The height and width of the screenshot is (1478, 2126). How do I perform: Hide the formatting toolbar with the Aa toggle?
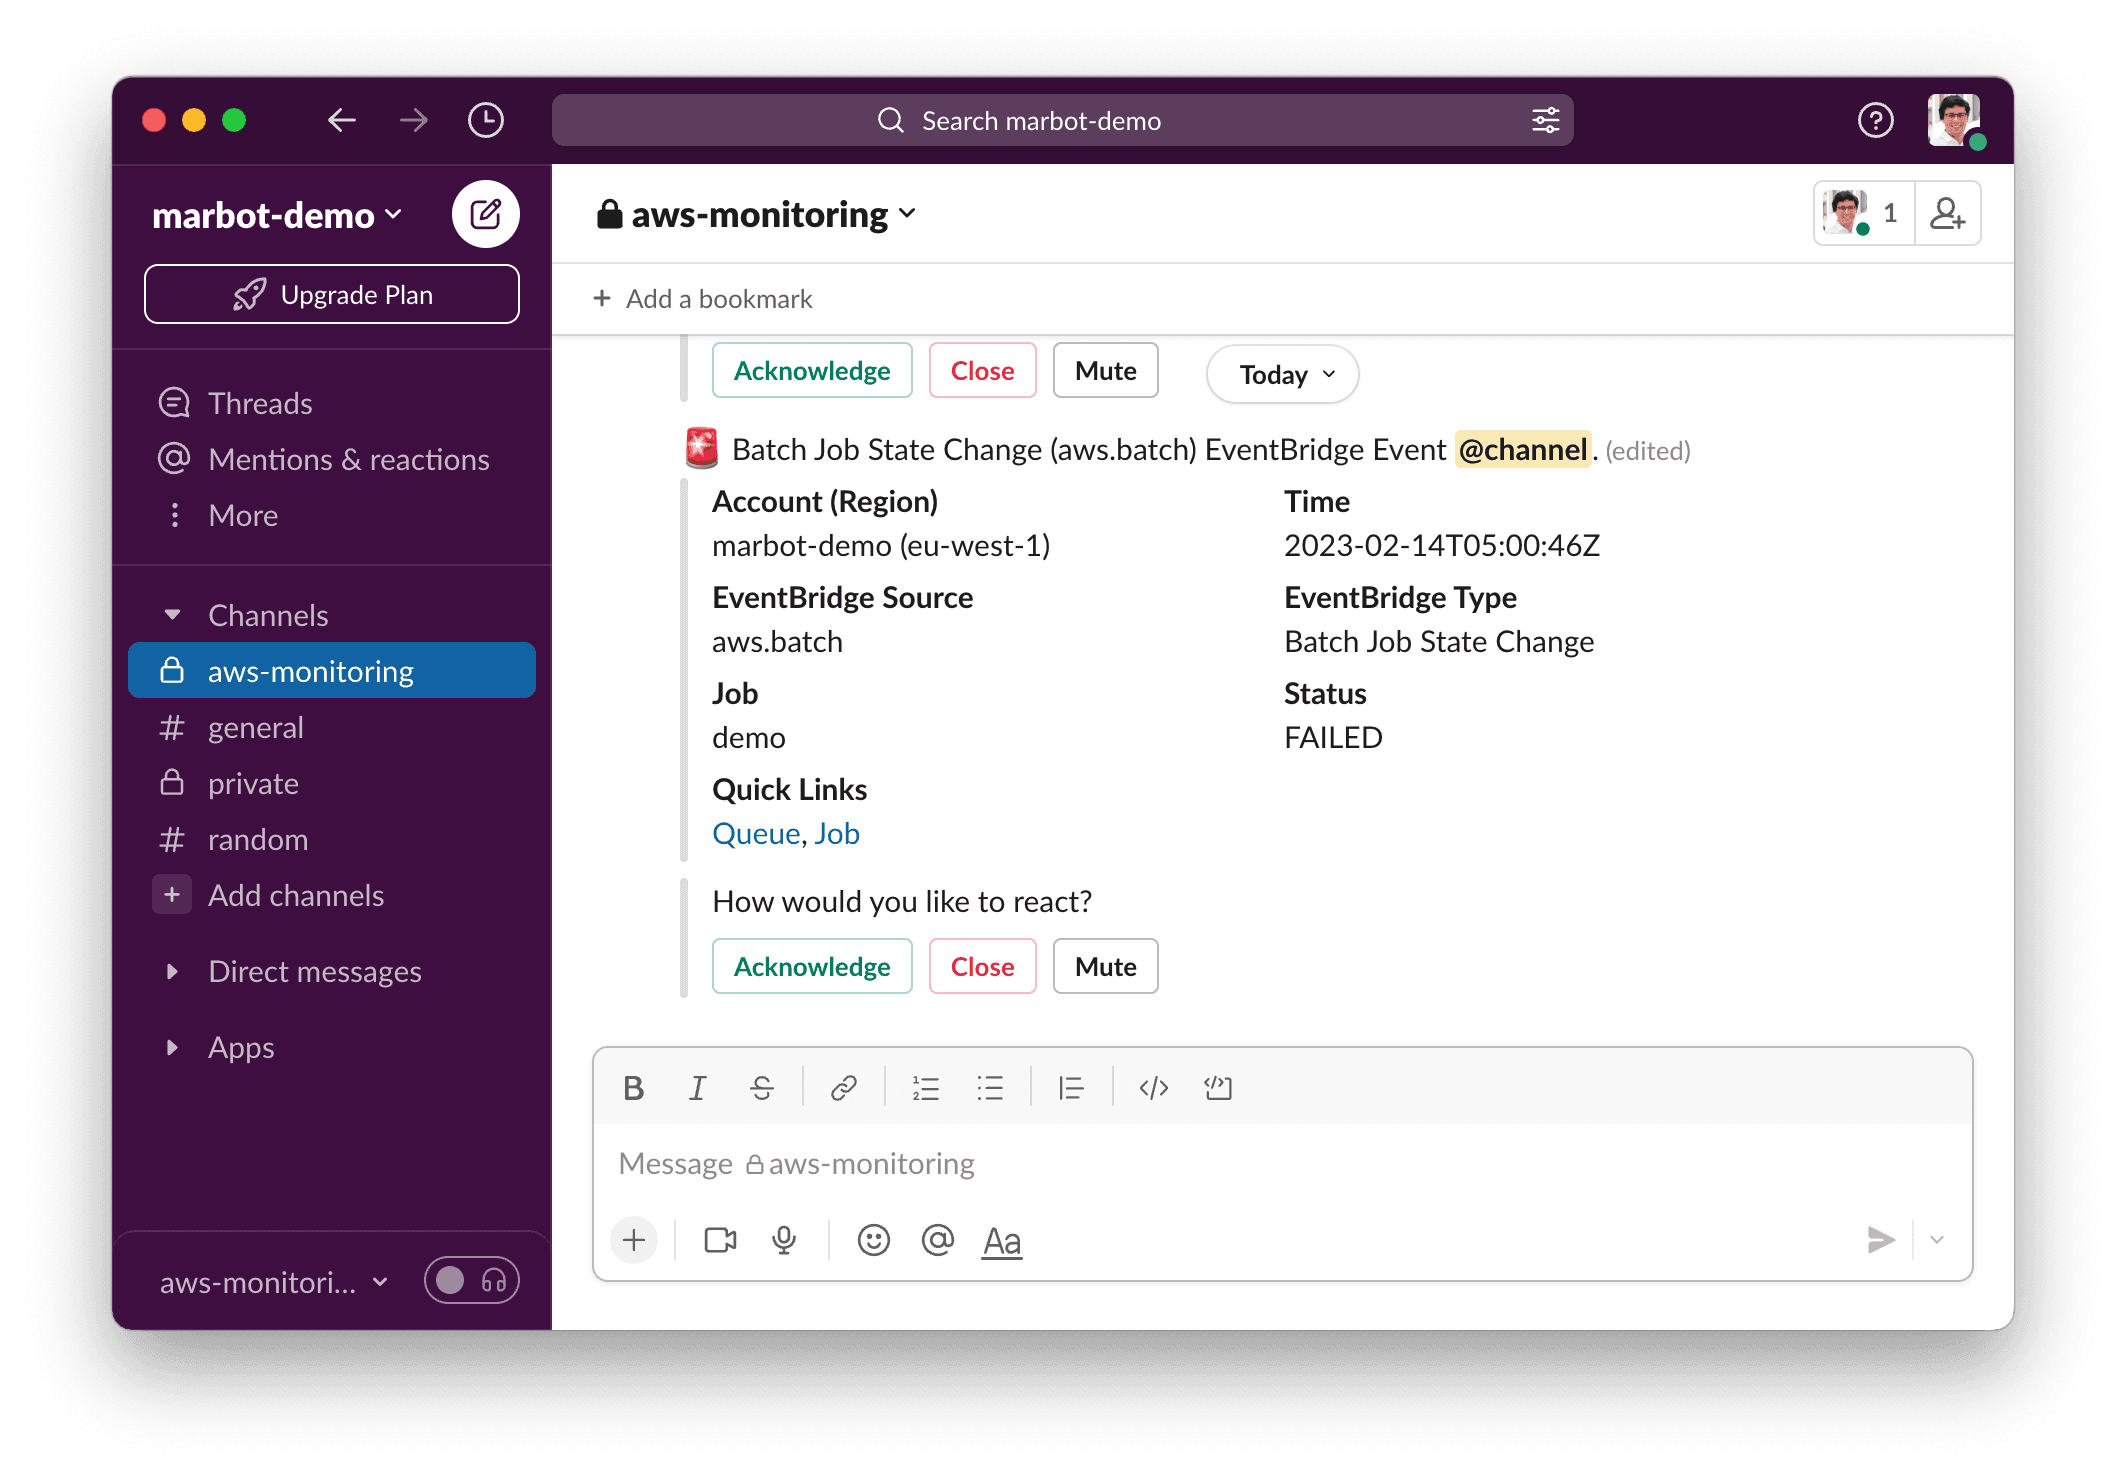point(1001,1240)
